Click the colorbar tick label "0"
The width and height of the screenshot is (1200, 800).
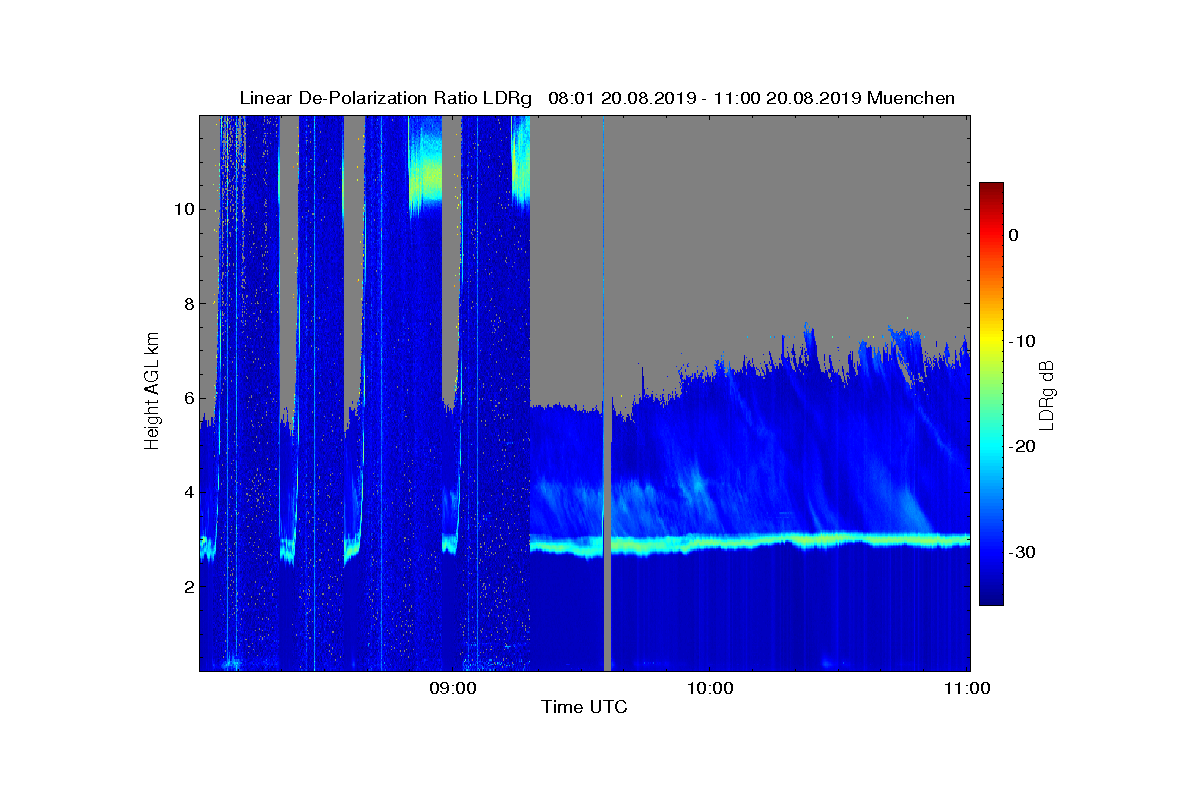click(1013, 235)
